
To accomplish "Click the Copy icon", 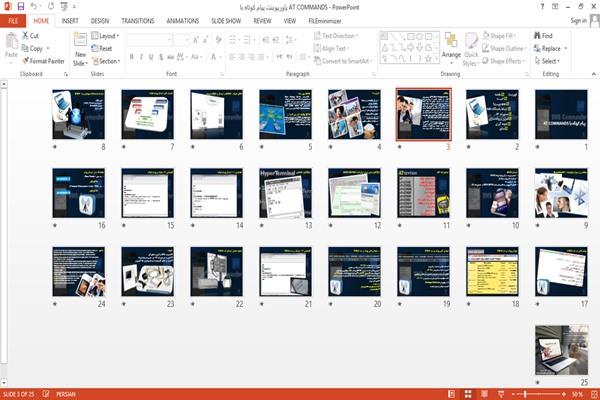I will (25, 48).
